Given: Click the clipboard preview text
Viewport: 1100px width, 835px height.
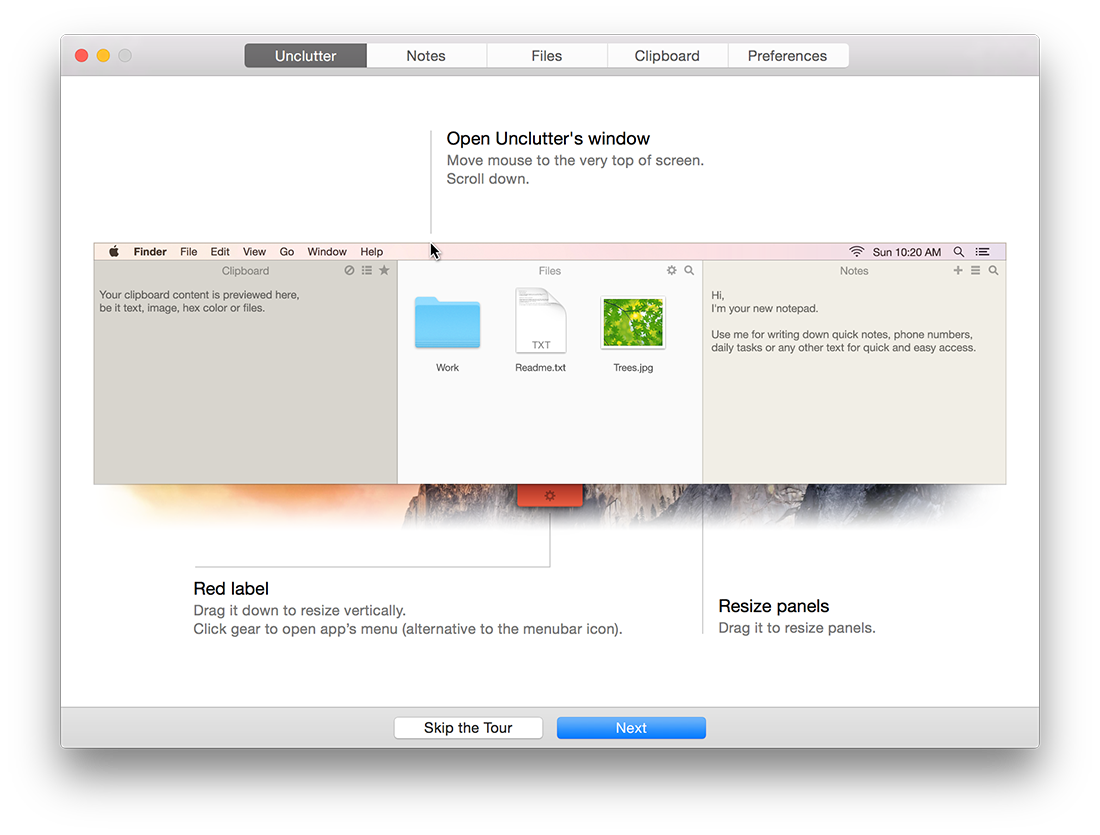Looking at the screenshot, I should 199,301.
